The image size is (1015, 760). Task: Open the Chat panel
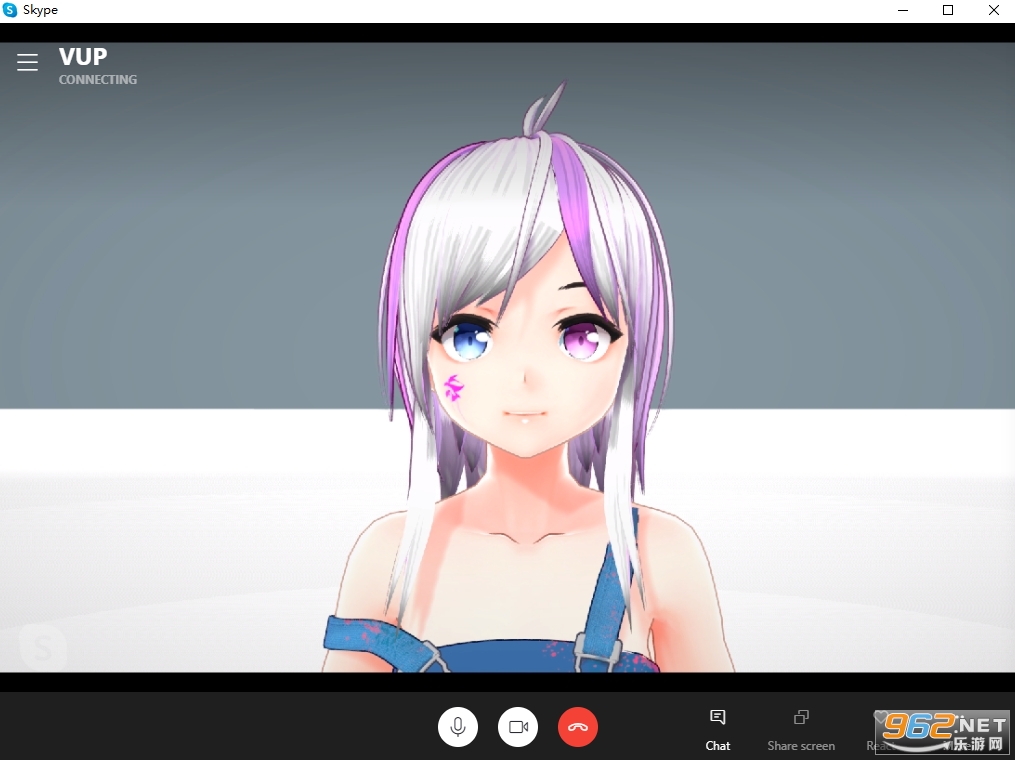(717, 730)
